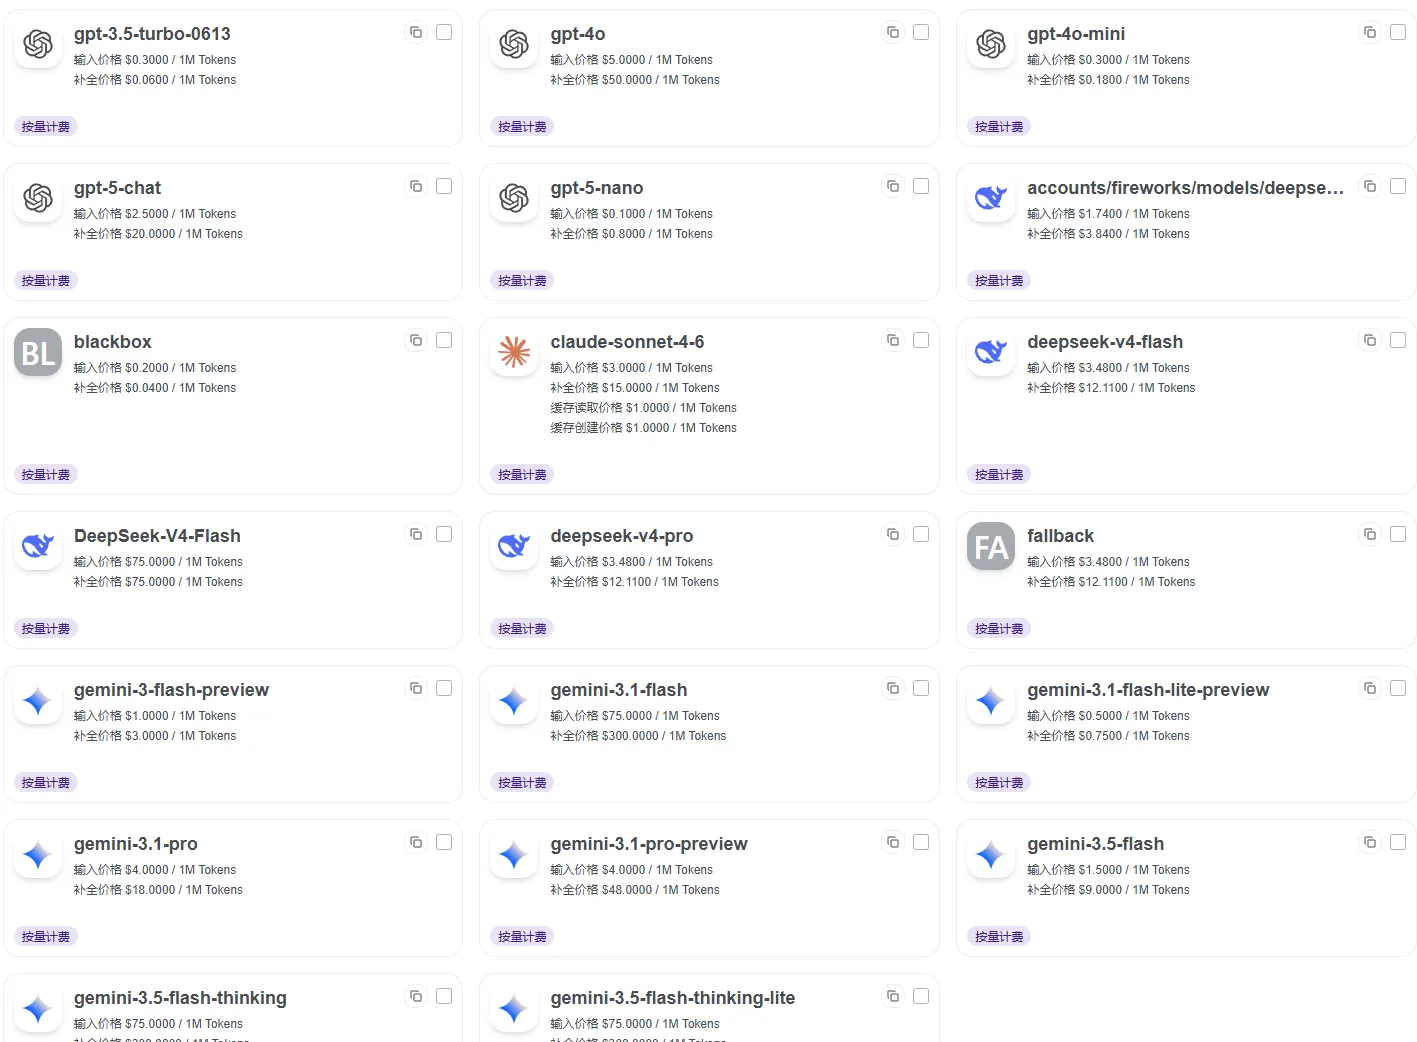Click the 按量计费 tag on claude-sonnet-4-6 card
This screenshot has width=1417, height=1042.
[522, 475]
